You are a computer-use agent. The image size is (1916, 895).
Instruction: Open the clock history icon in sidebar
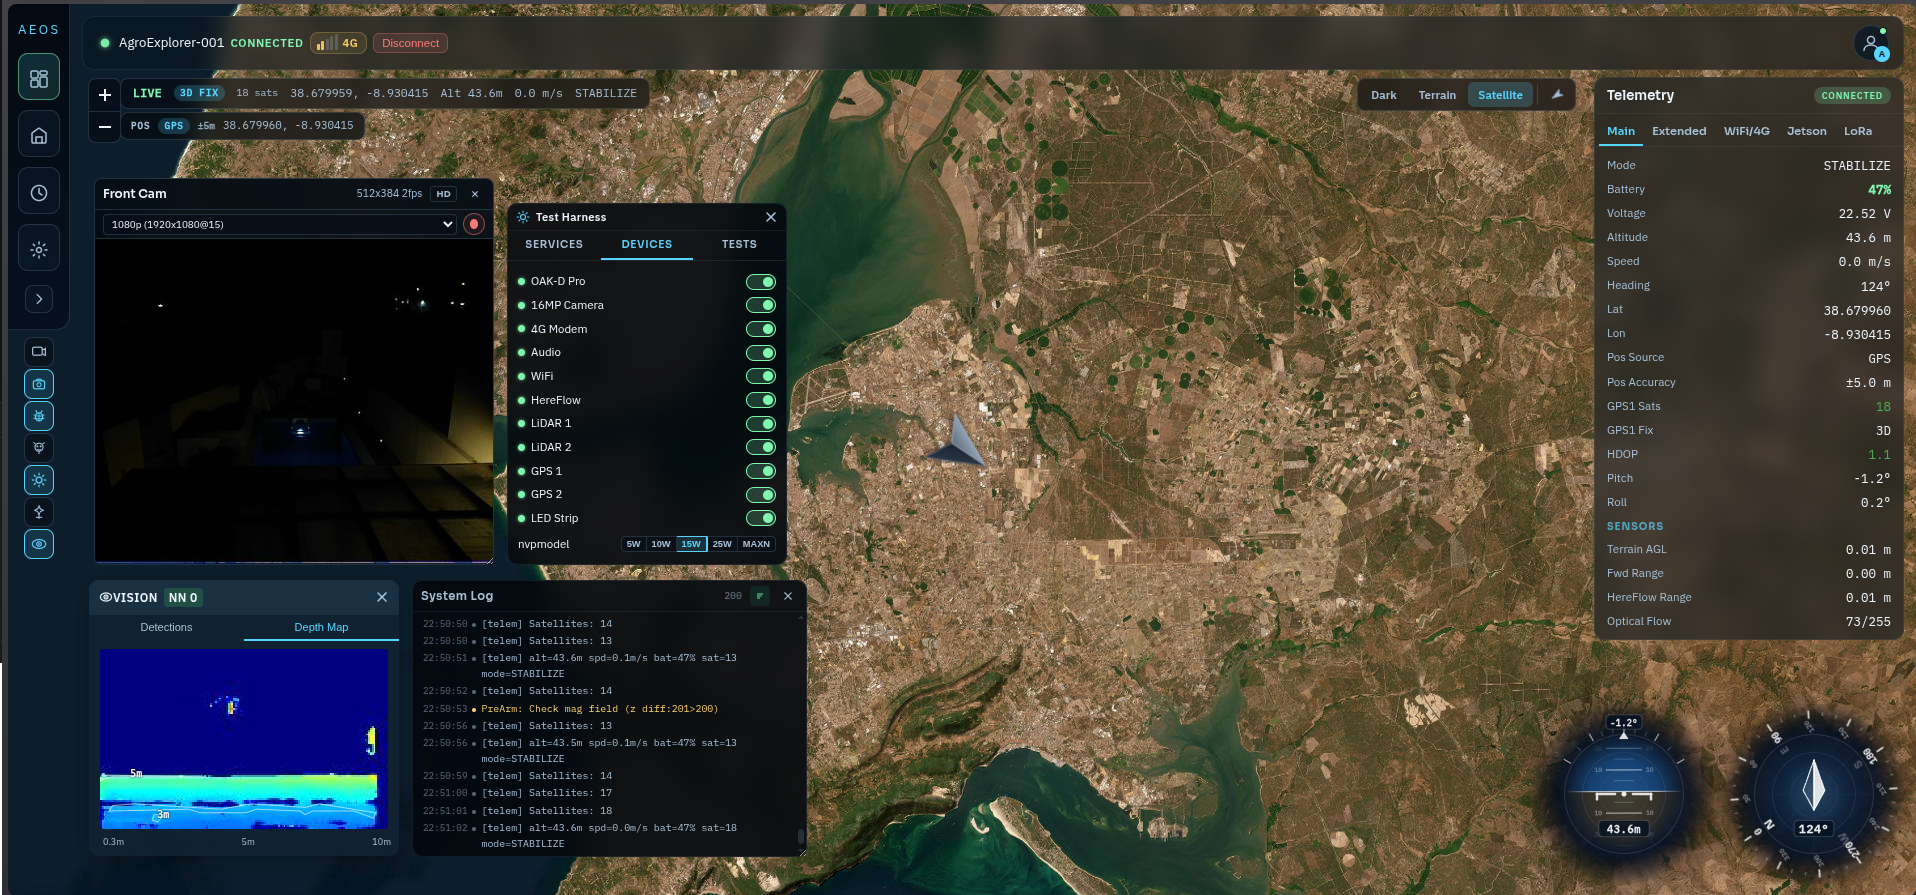pyautogui.click(x=39, y=192)
